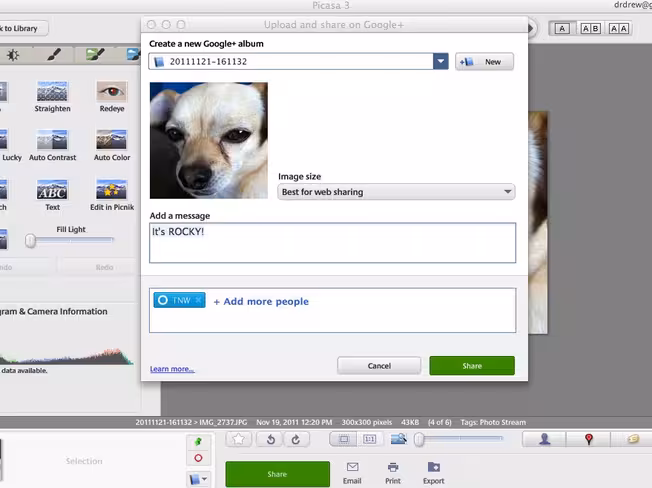Select the Redeye fix tool

point(111,96)
